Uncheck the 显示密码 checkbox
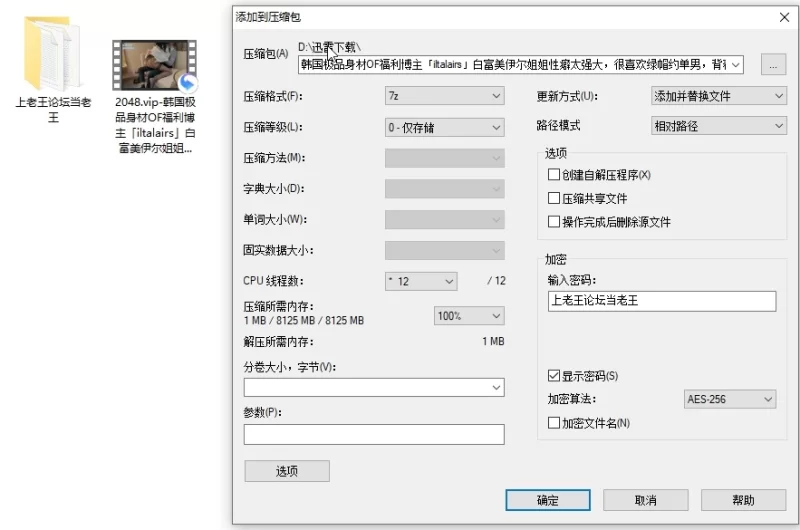This screenshot has height=530, width=800. 555,377
